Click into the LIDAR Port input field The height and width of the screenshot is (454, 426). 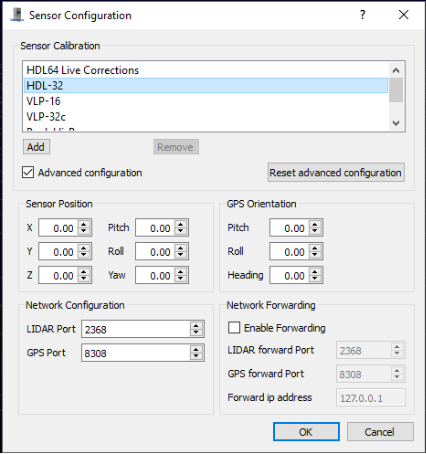point(136,329)
